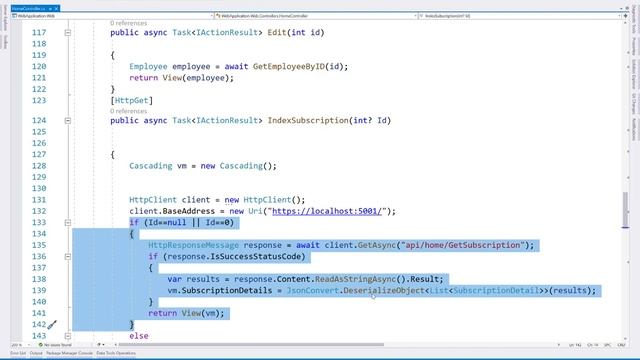This screenshot has width=640, height=360.
Task: Click the DeserializeObject method at line 139
Action: pos(384,291)
